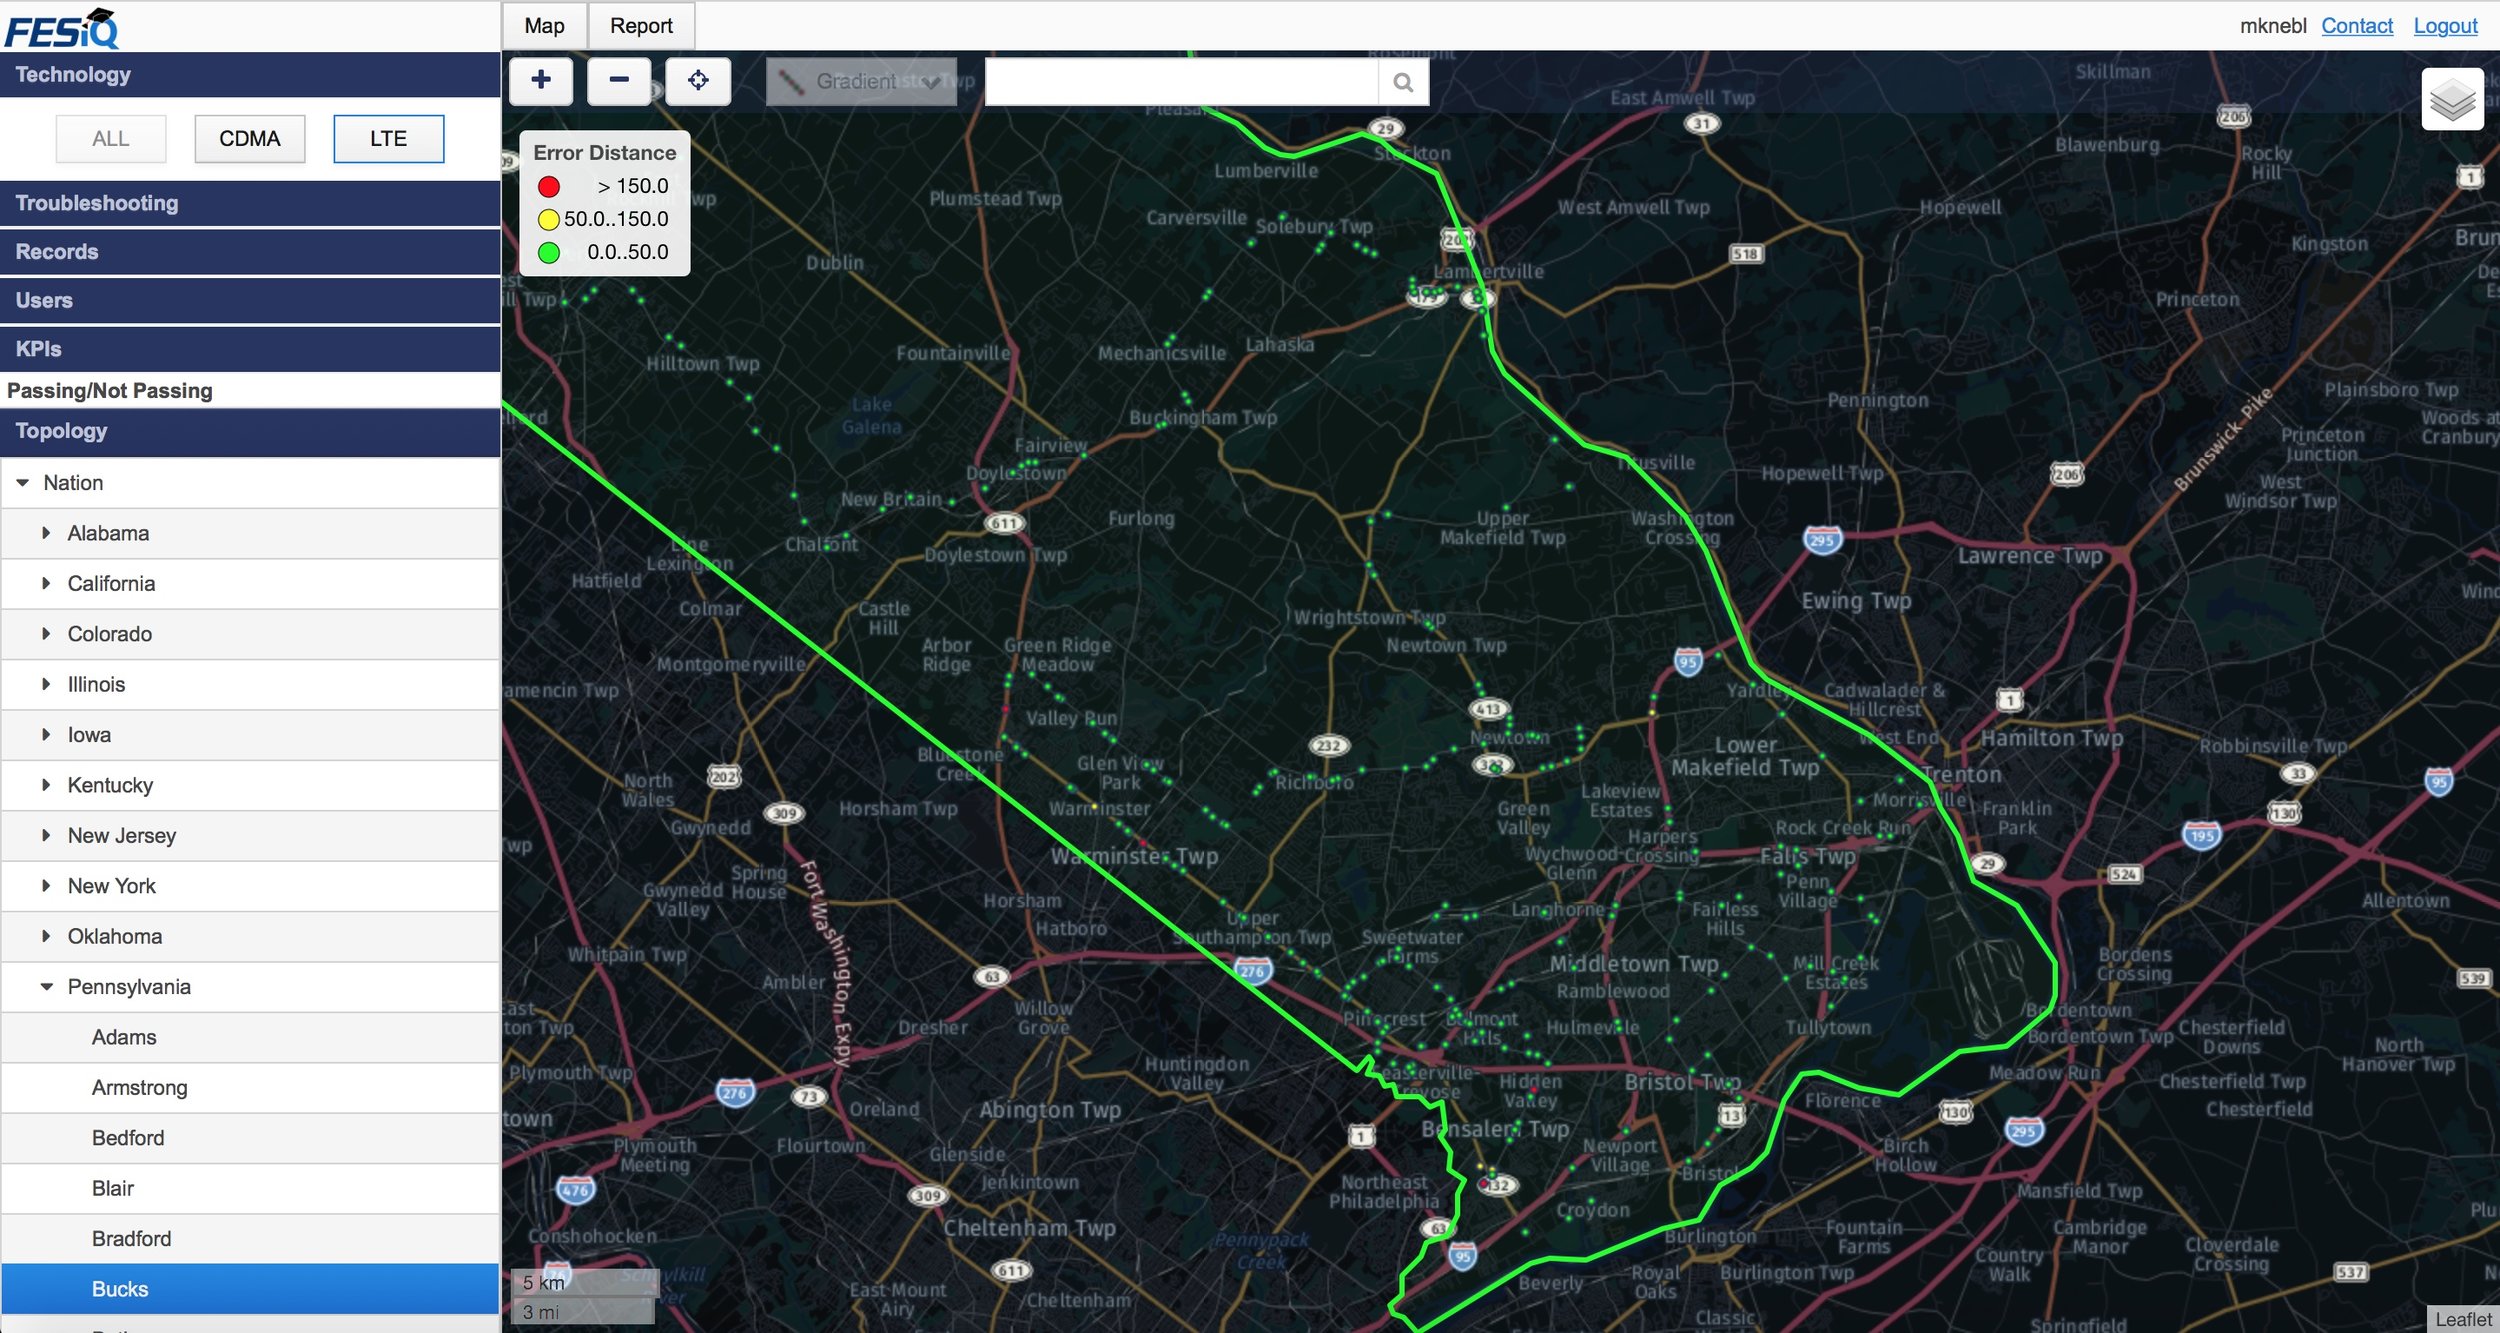Click the Trenton map label
This screenshot has height=1333, width=2500.
(x=1962, y=775)
